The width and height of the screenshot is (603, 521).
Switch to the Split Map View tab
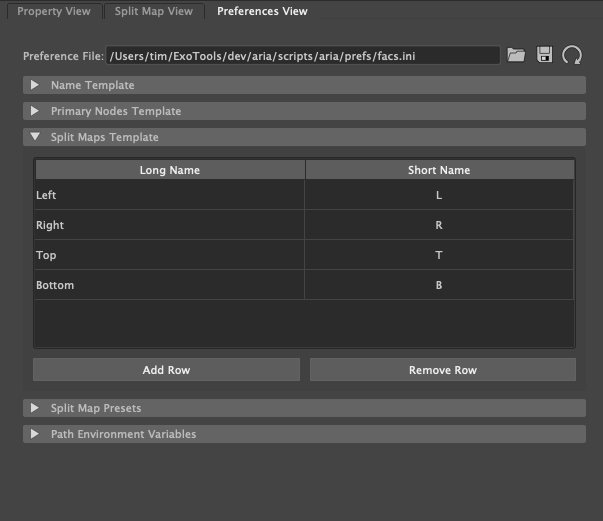pos(154,11)
